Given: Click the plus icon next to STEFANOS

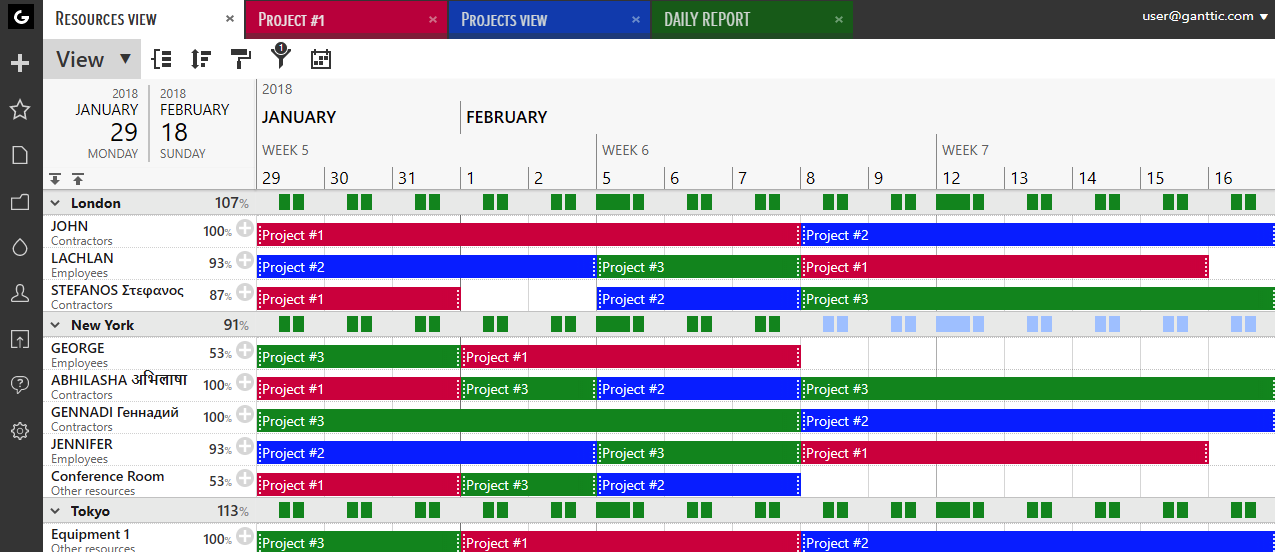Looking at the screenshot, I should pyautogui.click(x=244, y=292).
